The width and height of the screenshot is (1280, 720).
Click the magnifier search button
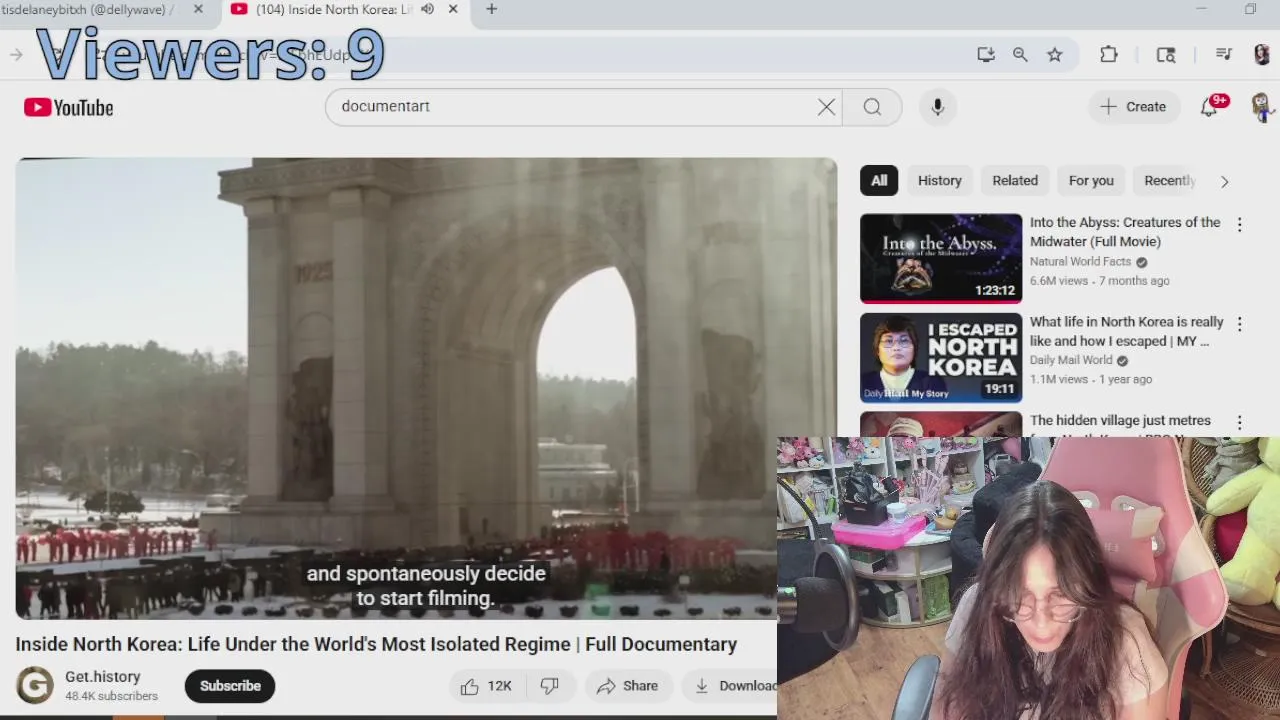click(872, 107)
